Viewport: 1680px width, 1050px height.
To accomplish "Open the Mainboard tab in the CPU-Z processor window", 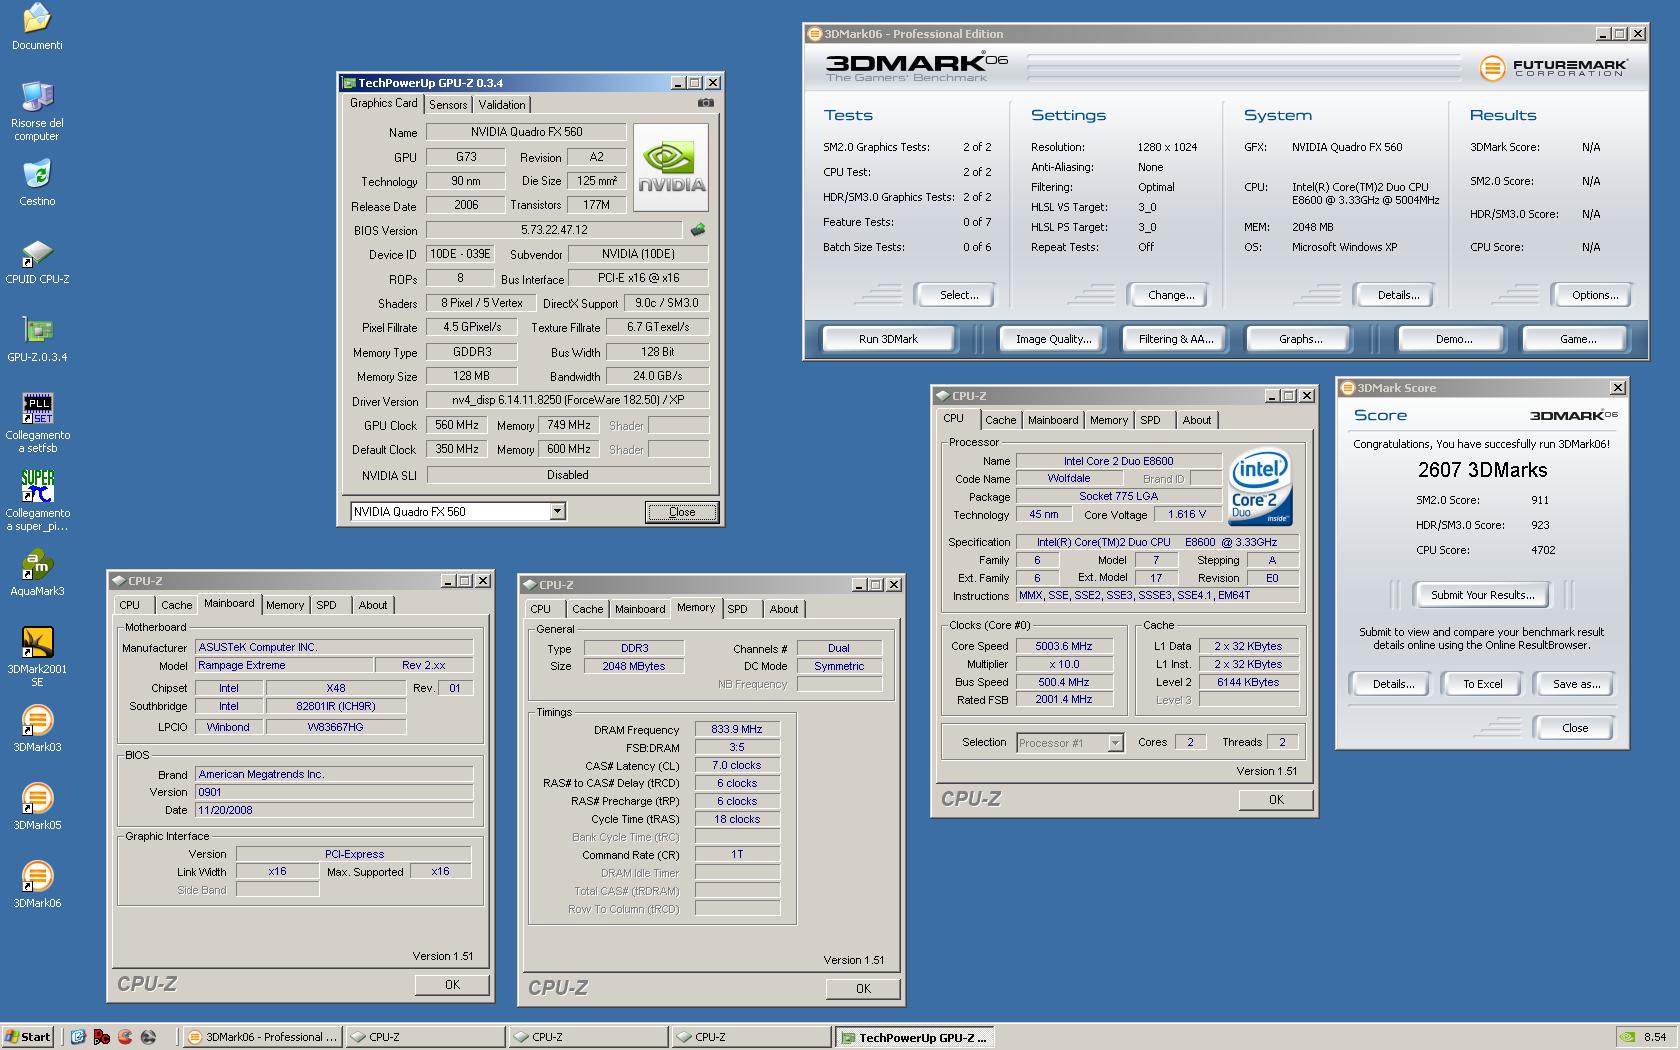I will coord(1053,420).
